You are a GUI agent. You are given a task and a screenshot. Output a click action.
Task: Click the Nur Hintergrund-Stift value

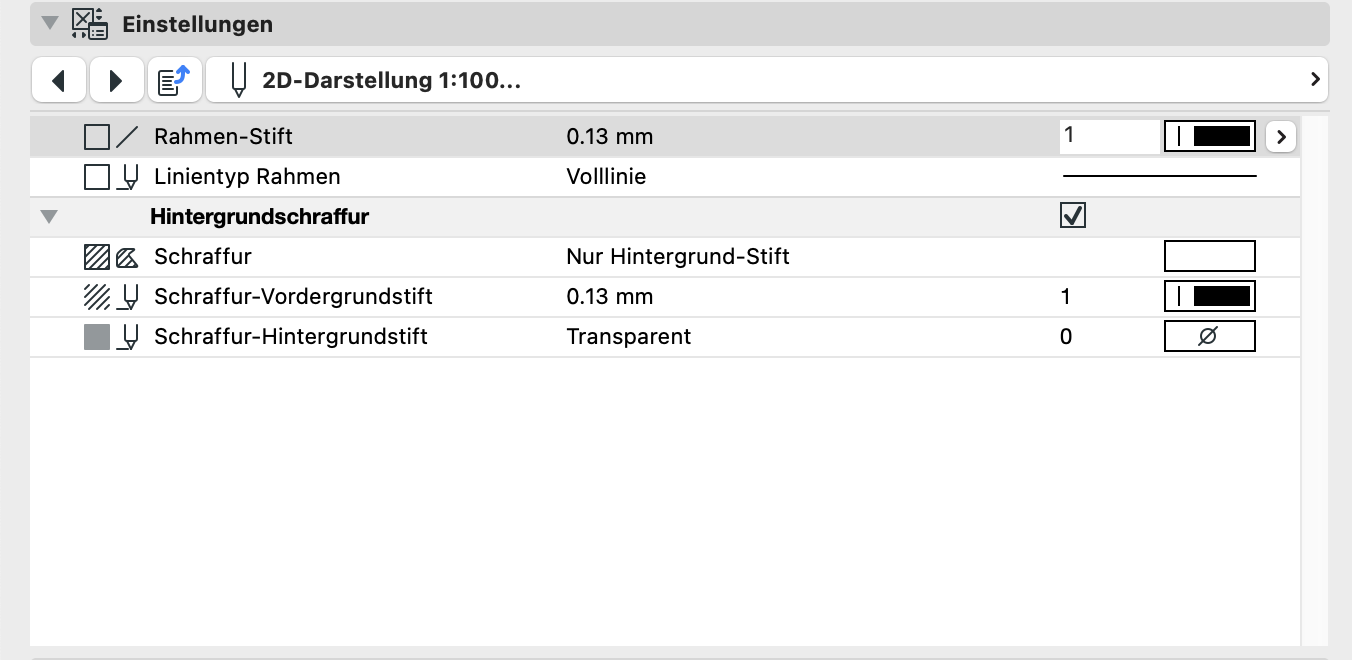(x=678, y=257)
